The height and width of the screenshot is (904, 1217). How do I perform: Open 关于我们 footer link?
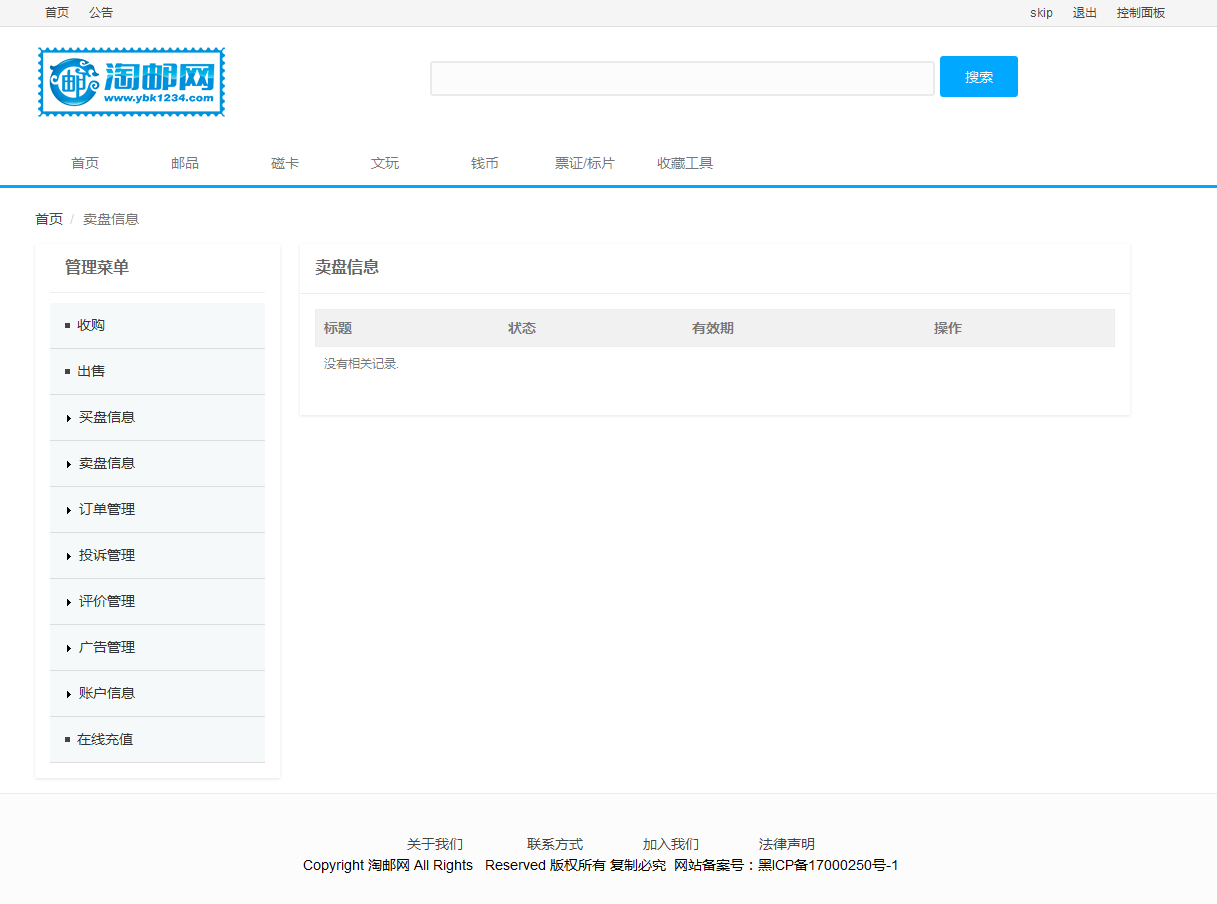pos(435,844)
